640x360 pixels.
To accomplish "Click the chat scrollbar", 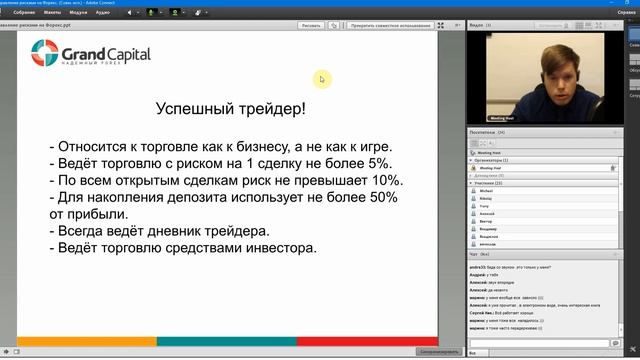I will 621,299.
